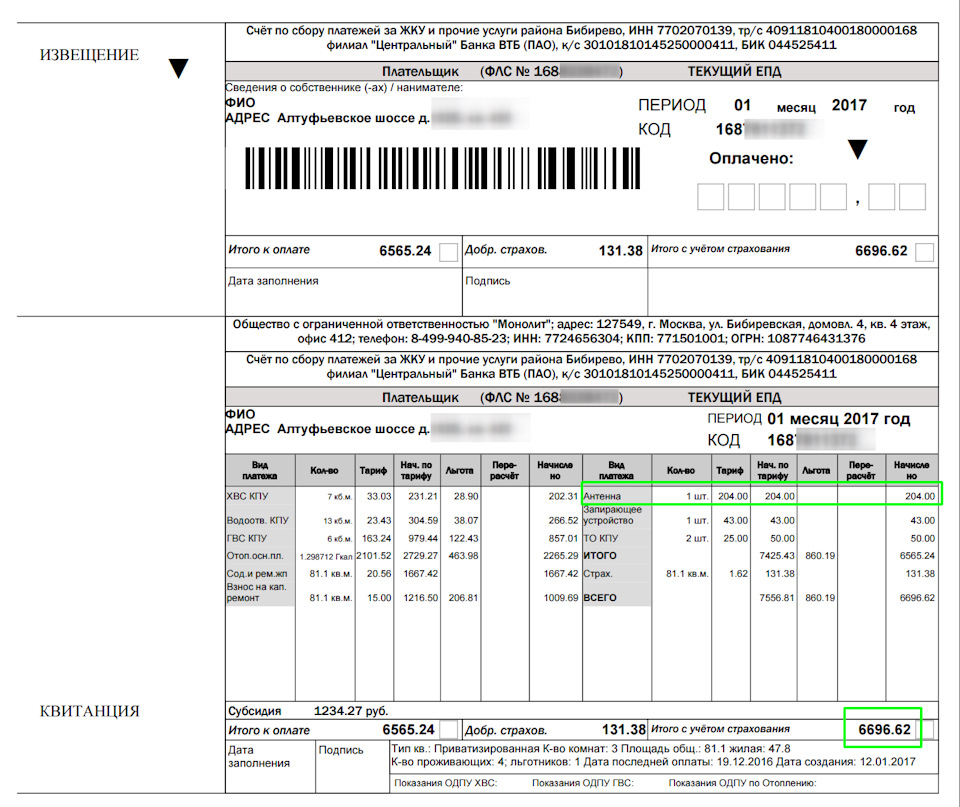Click the ГВС КПУ row label

tap(246, 538)
